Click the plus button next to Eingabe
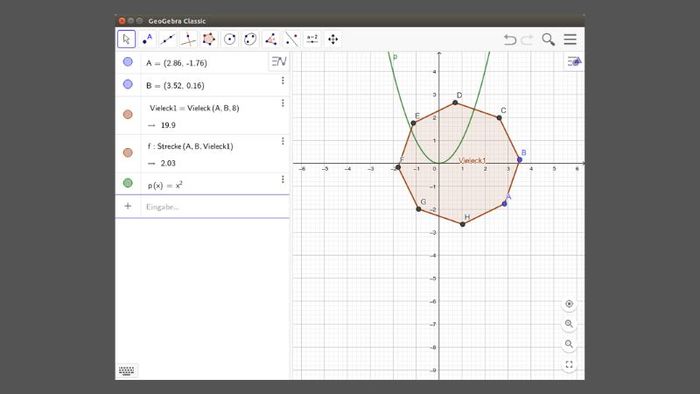The width and height of the screenshot is (700, 394). click(x=128, y=206)
